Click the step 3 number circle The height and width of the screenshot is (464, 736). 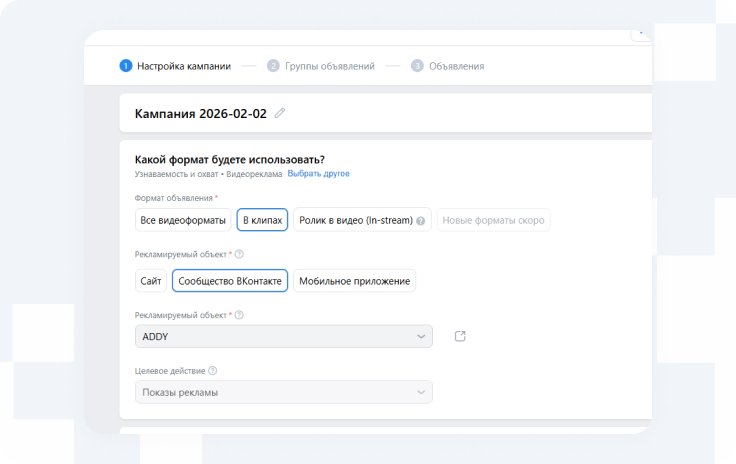(x=417, y=66)
